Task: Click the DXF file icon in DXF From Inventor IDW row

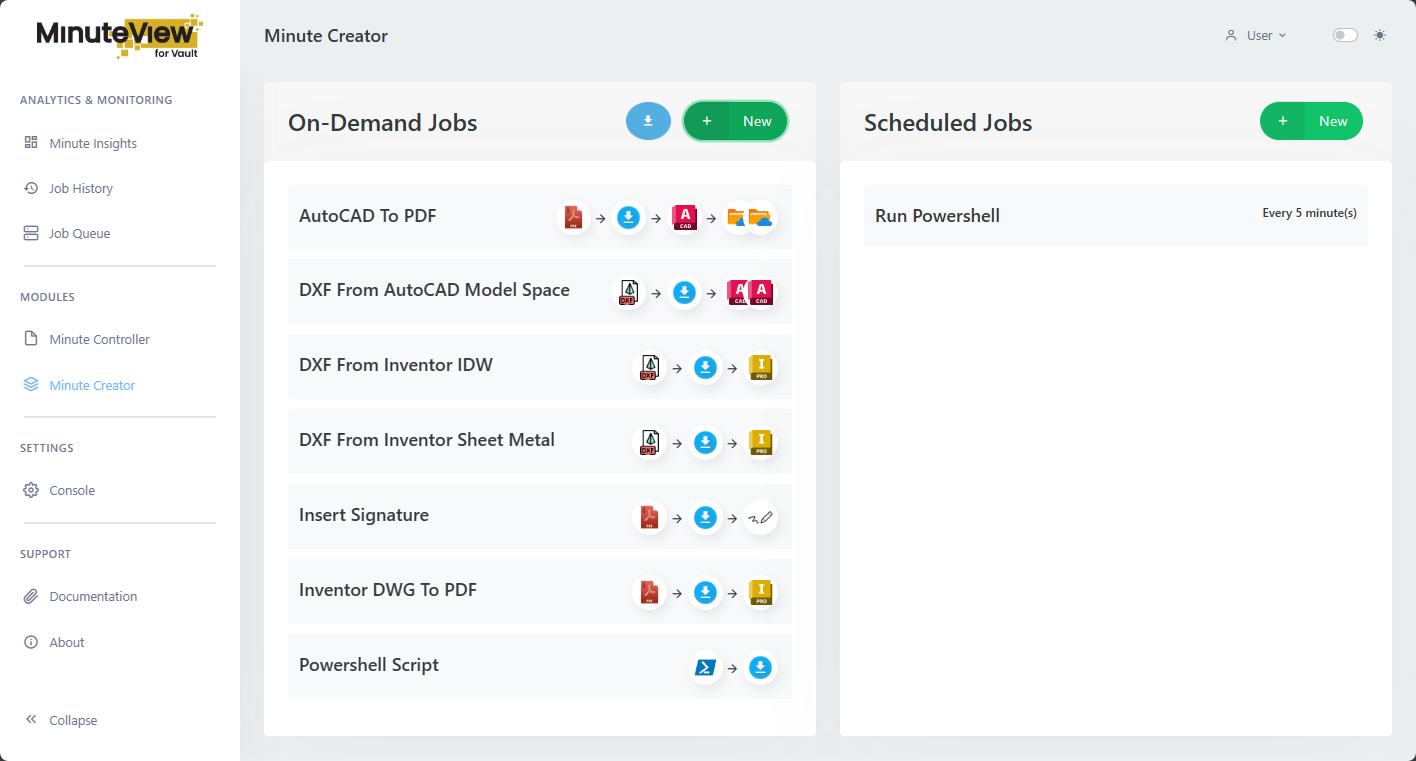Action: (x=649, y=367)
